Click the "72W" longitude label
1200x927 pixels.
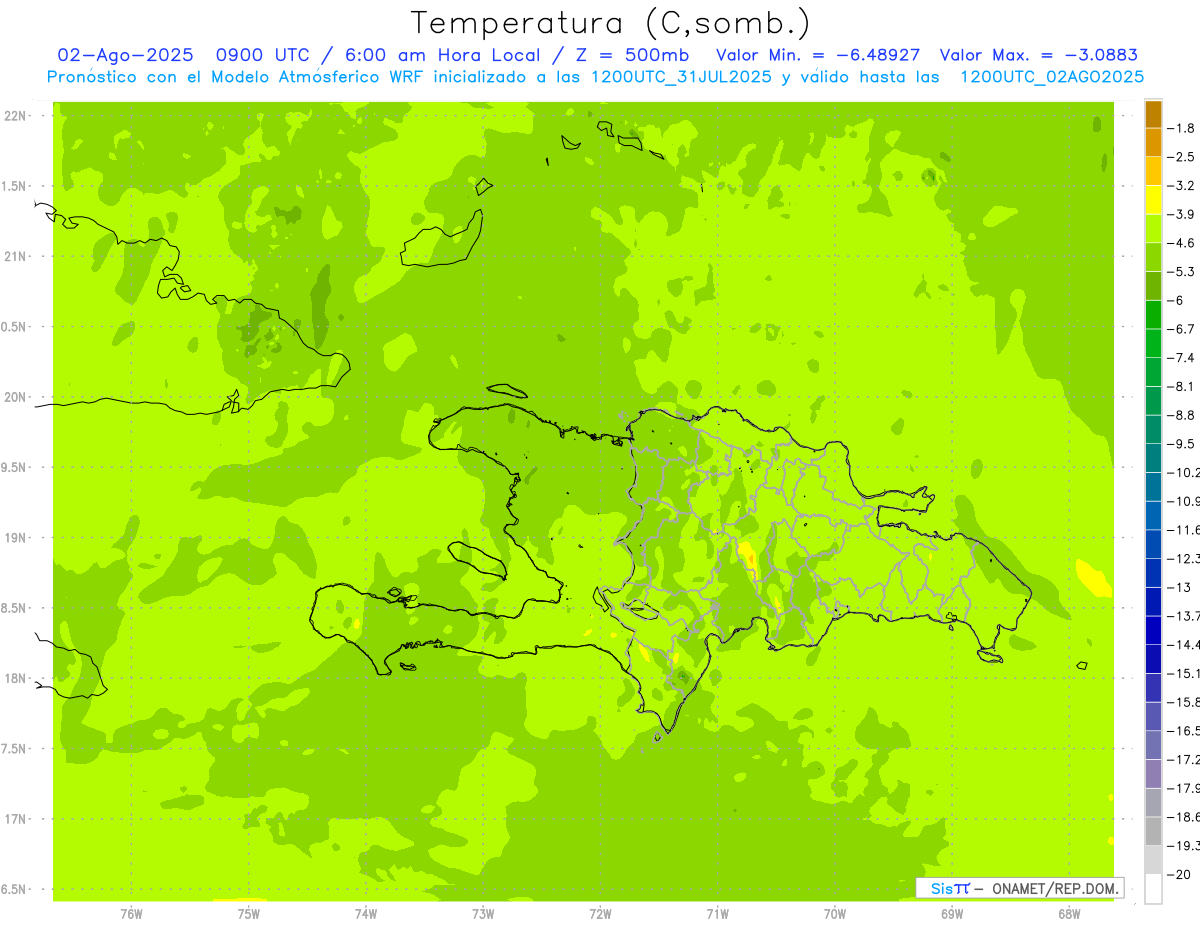(x=600, y=913)
